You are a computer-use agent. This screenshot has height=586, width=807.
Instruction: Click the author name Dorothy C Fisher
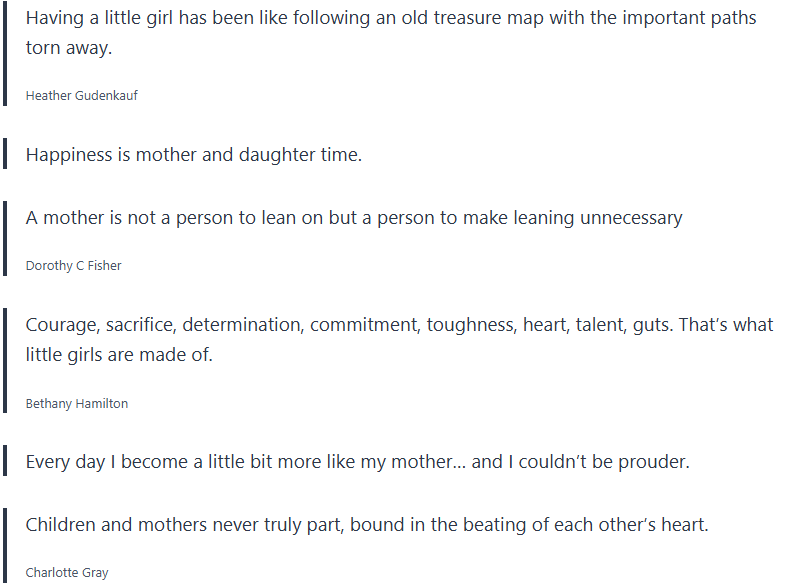pos(73,266)
